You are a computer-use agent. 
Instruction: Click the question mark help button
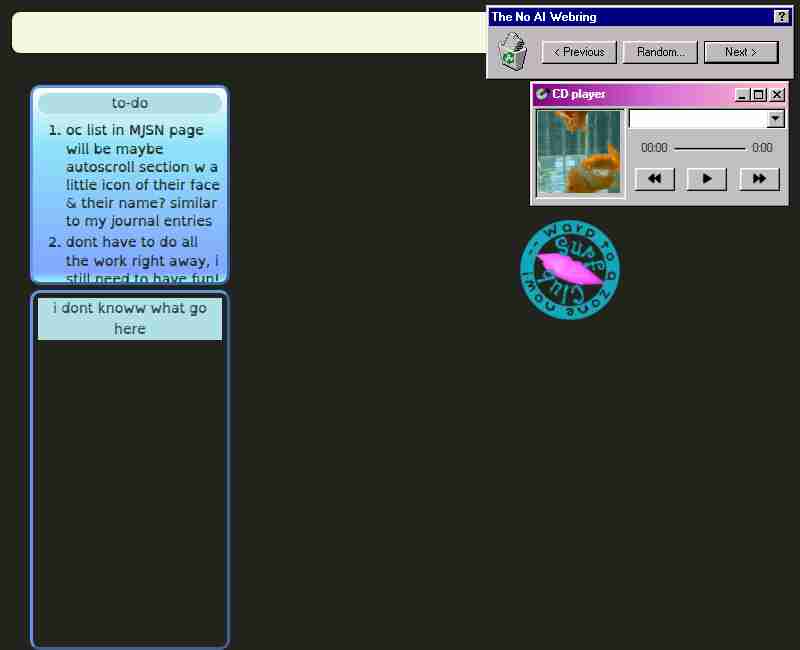[x=781, y=17]
